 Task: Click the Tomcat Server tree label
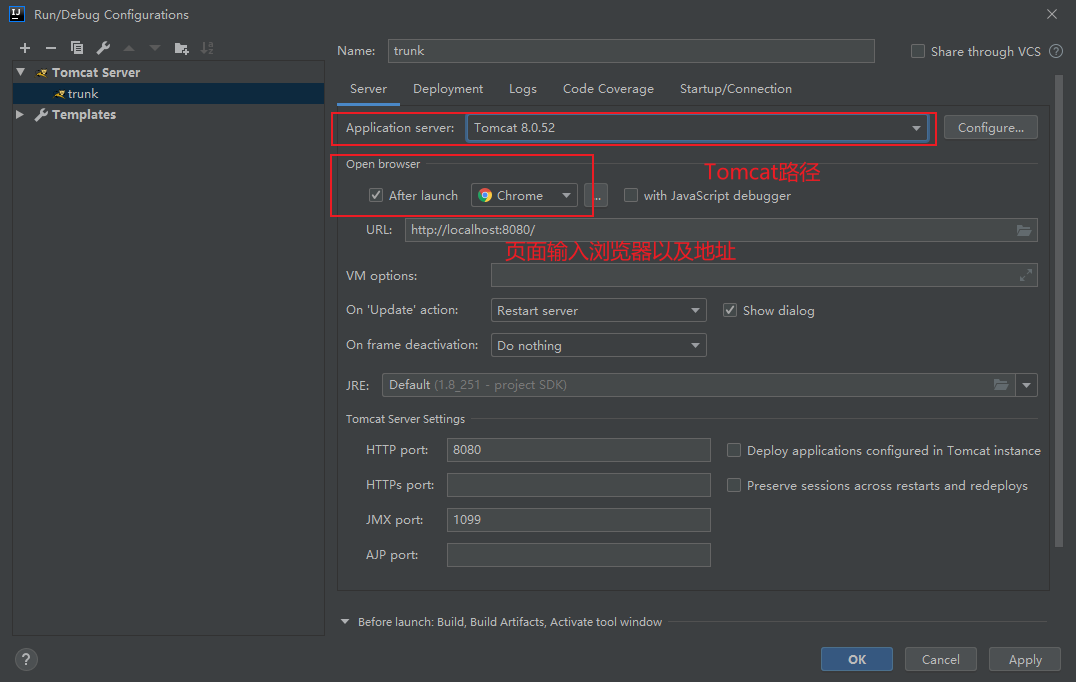(x=96, y=72)
